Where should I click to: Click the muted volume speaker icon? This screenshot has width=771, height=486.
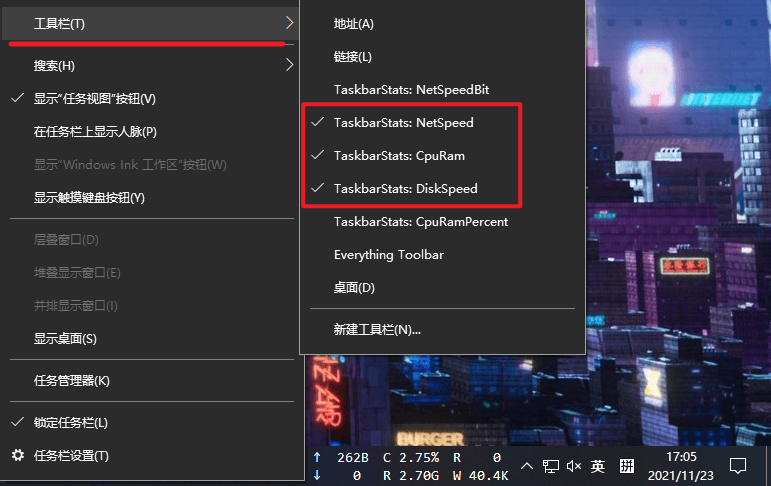tap(574, 466)
